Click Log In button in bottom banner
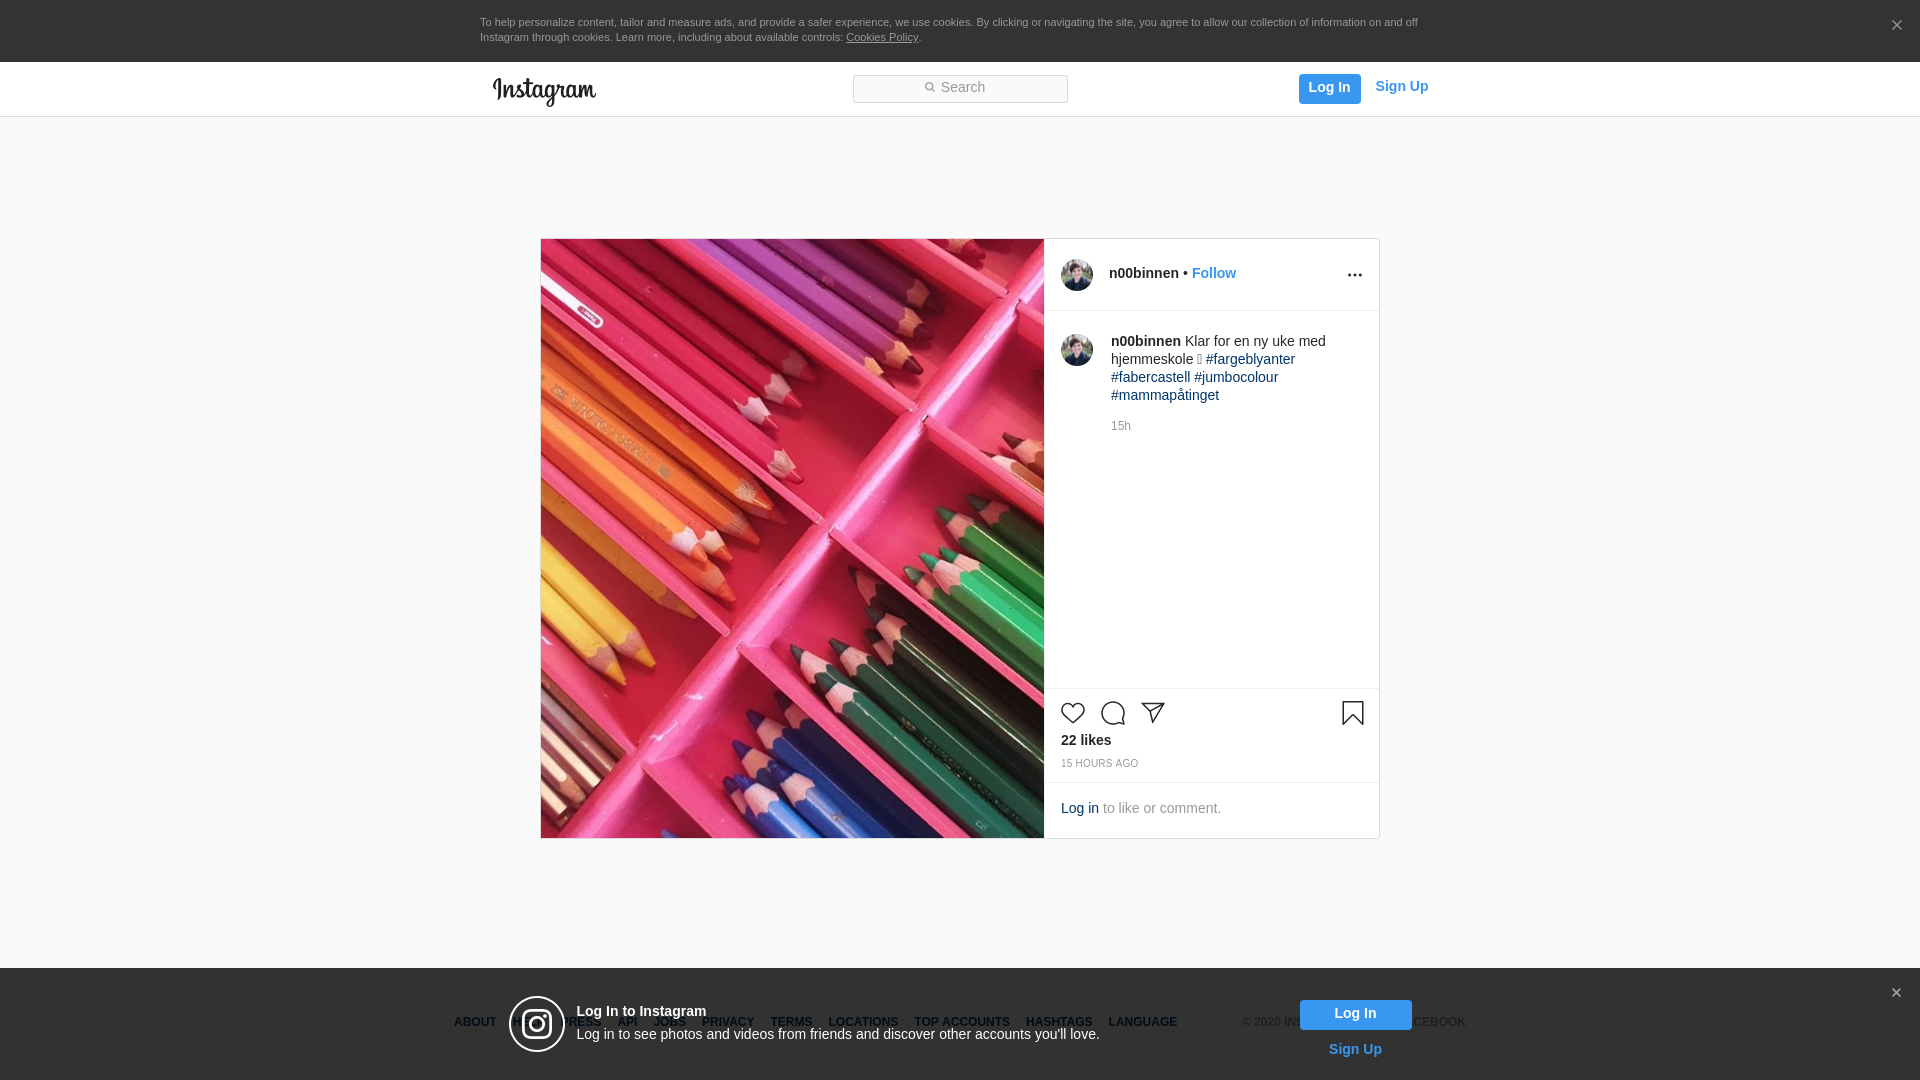 (x=1355, y=1015)
